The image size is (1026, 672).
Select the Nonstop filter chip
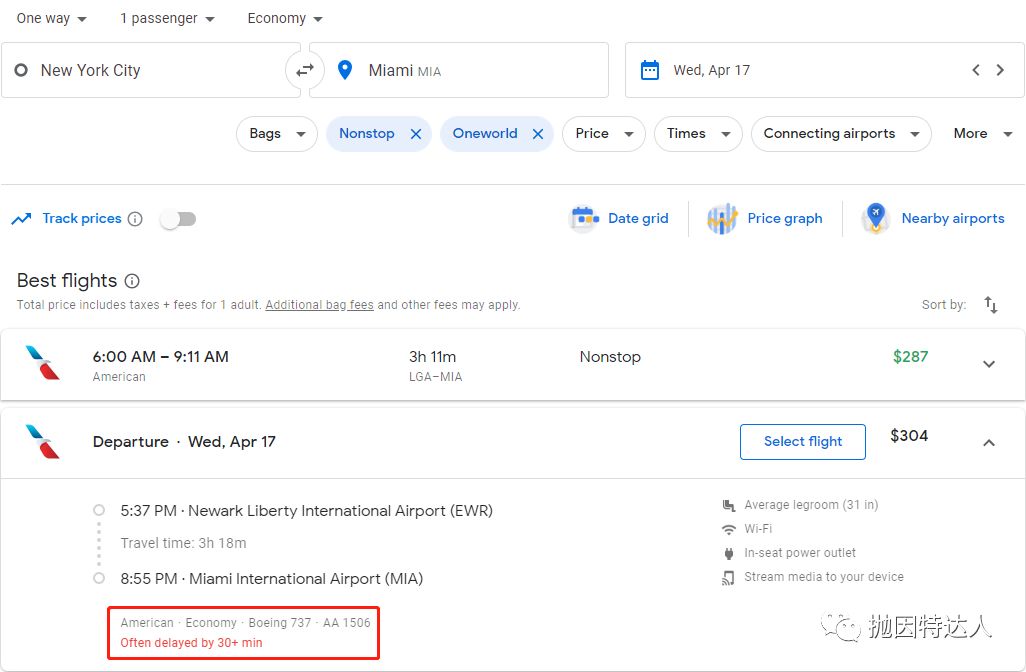coord(366,133)
